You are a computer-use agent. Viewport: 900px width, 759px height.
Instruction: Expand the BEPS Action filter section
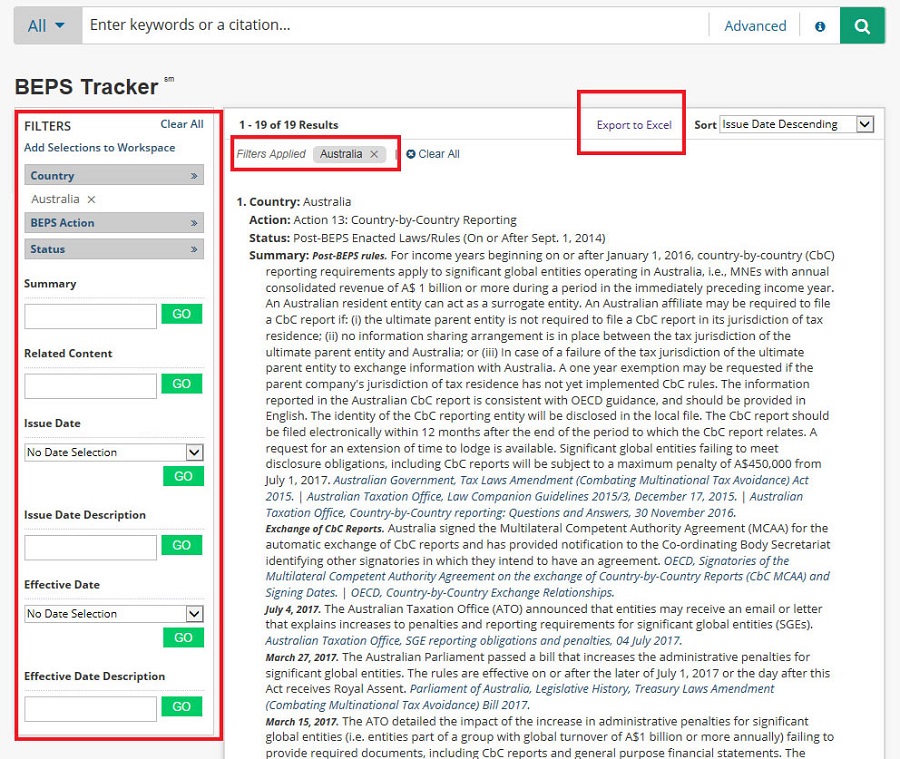(x=194, y=223)
